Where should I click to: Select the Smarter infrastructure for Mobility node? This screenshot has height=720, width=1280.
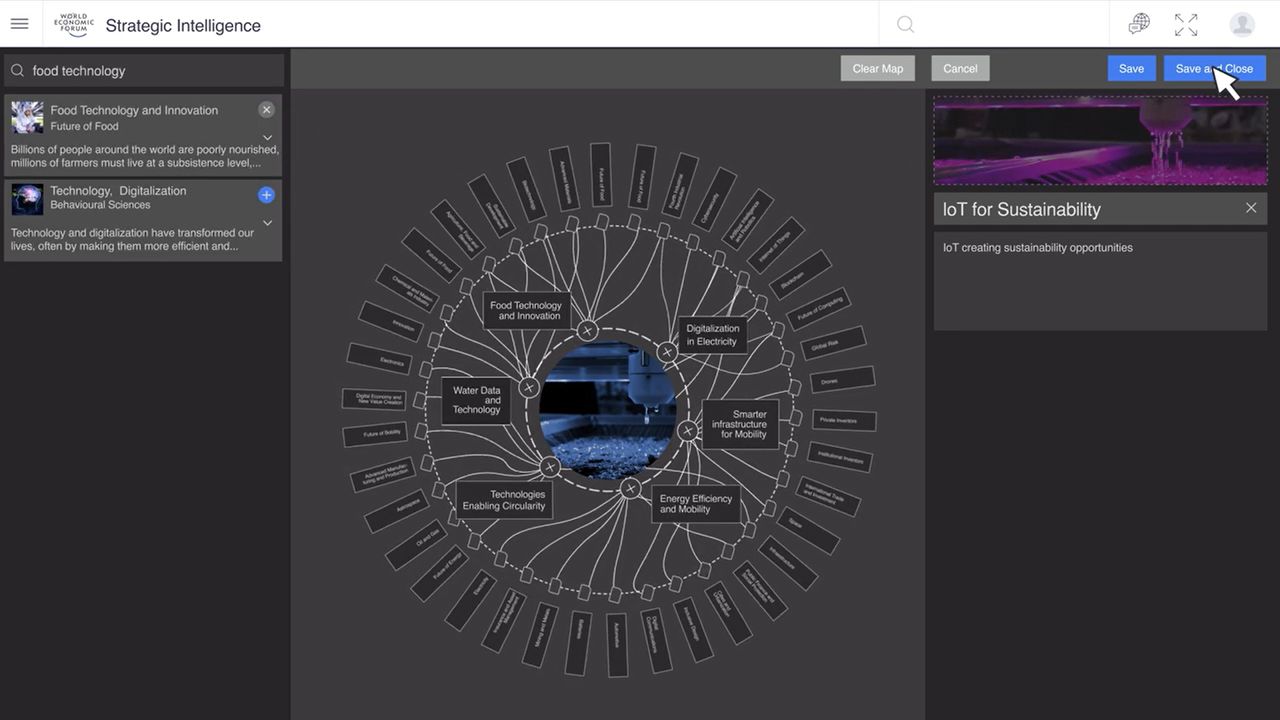pos(740,424)
